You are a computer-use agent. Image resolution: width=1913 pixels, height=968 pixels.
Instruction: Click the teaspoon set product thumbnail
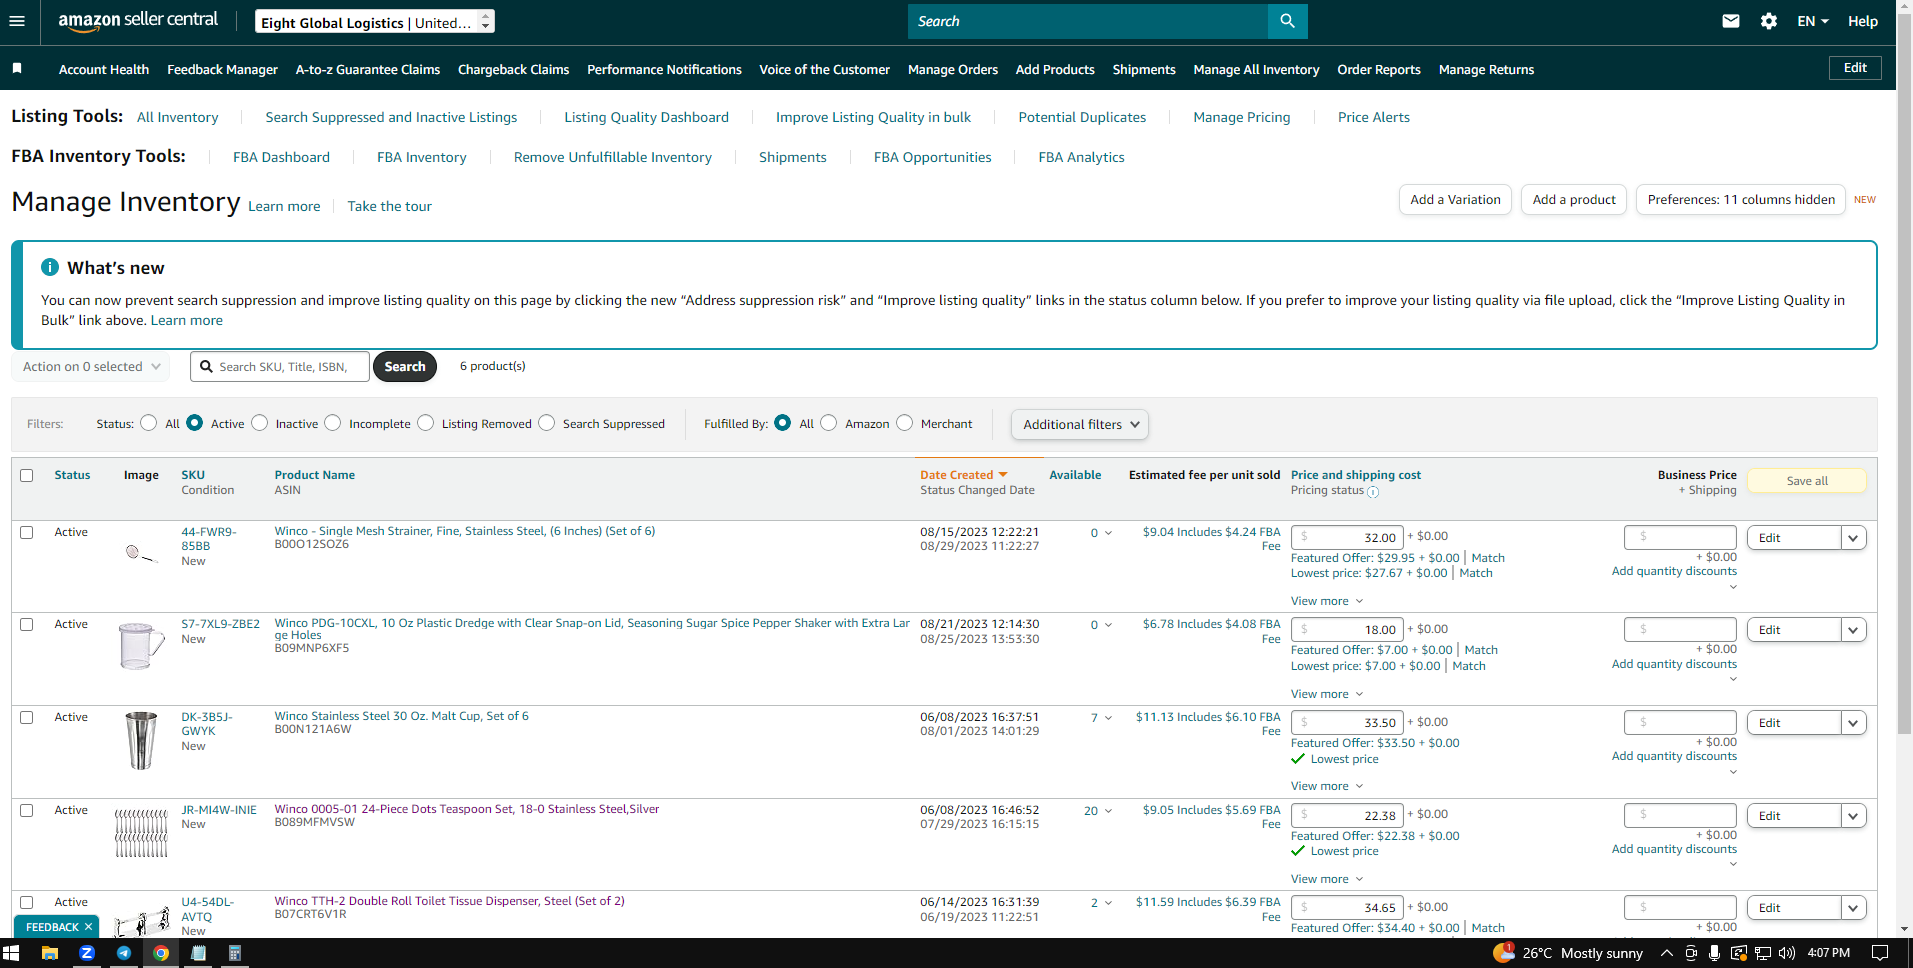tap(141, 833)
